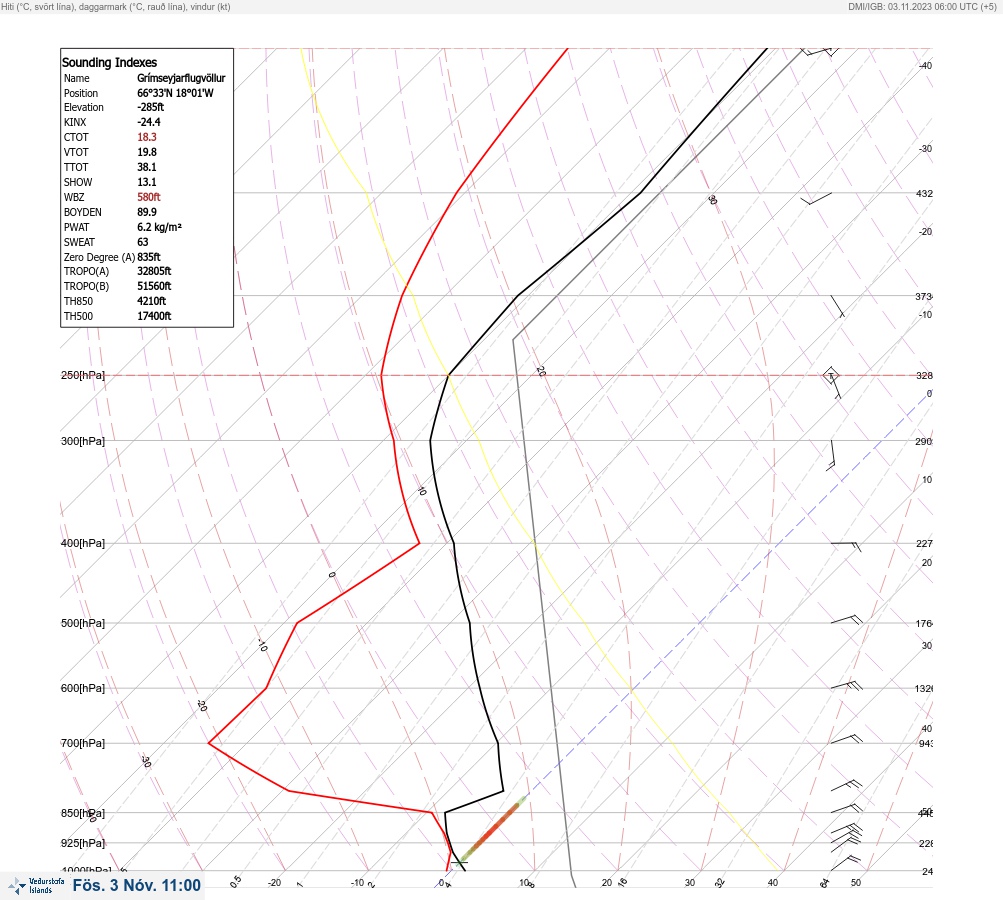Click the 400[hPa] pressure level label
1003x900 pixels.
coord(83,544)
